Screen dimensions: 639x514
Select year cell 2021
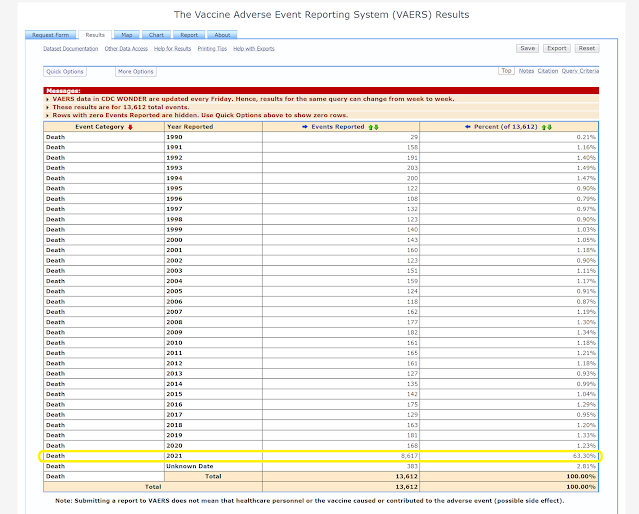click(x=174, y=456)
